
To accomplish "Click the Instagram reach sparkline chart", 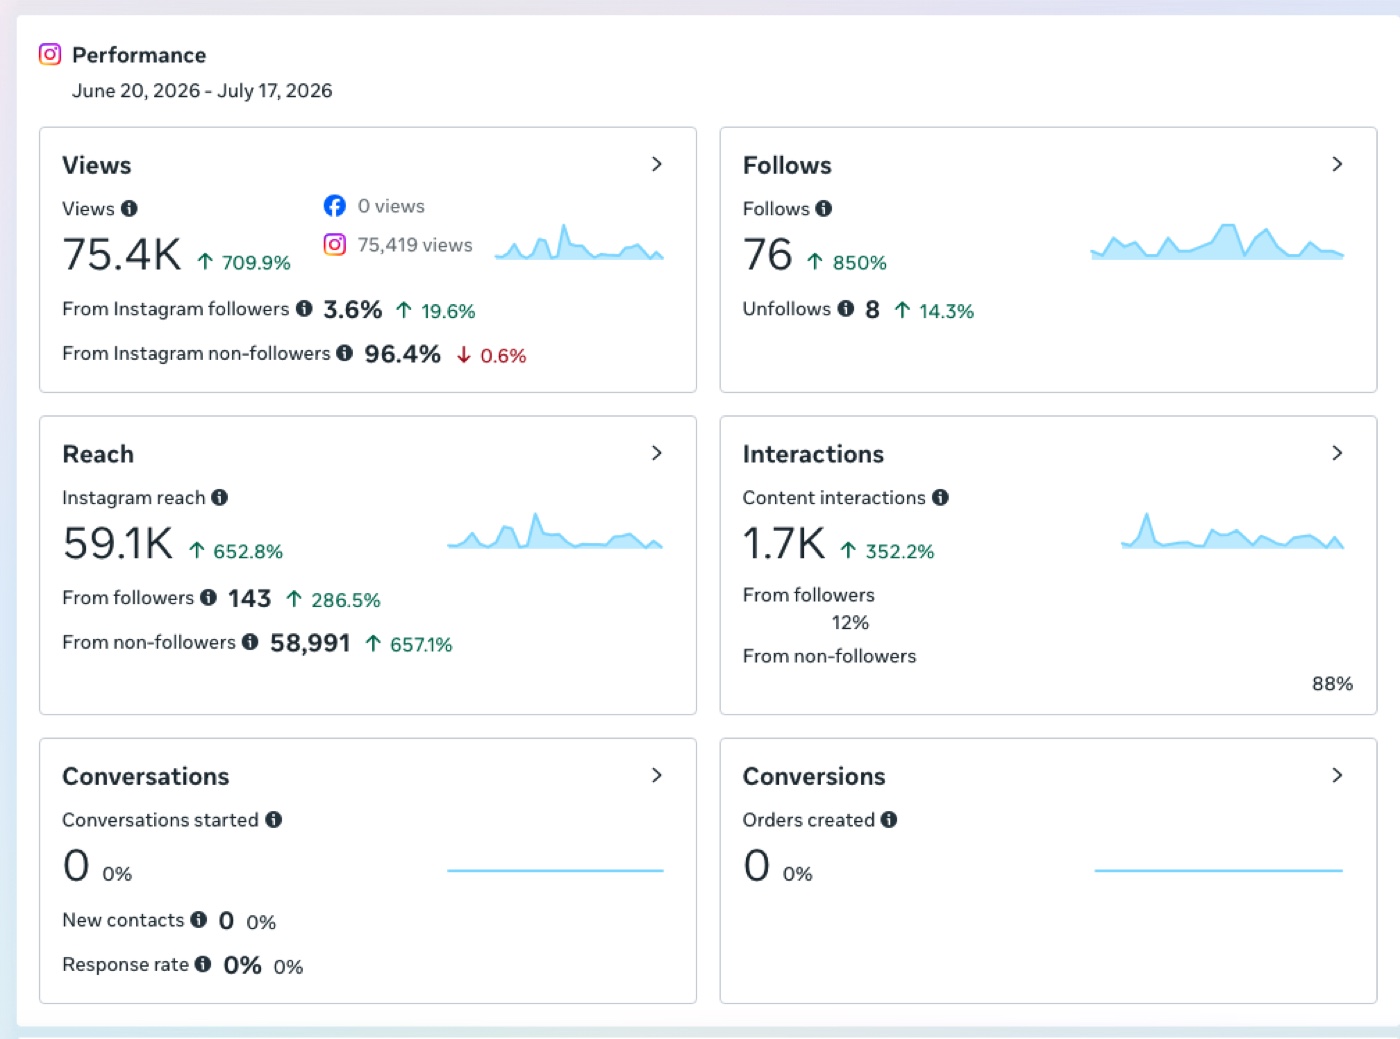I will 555,531.
